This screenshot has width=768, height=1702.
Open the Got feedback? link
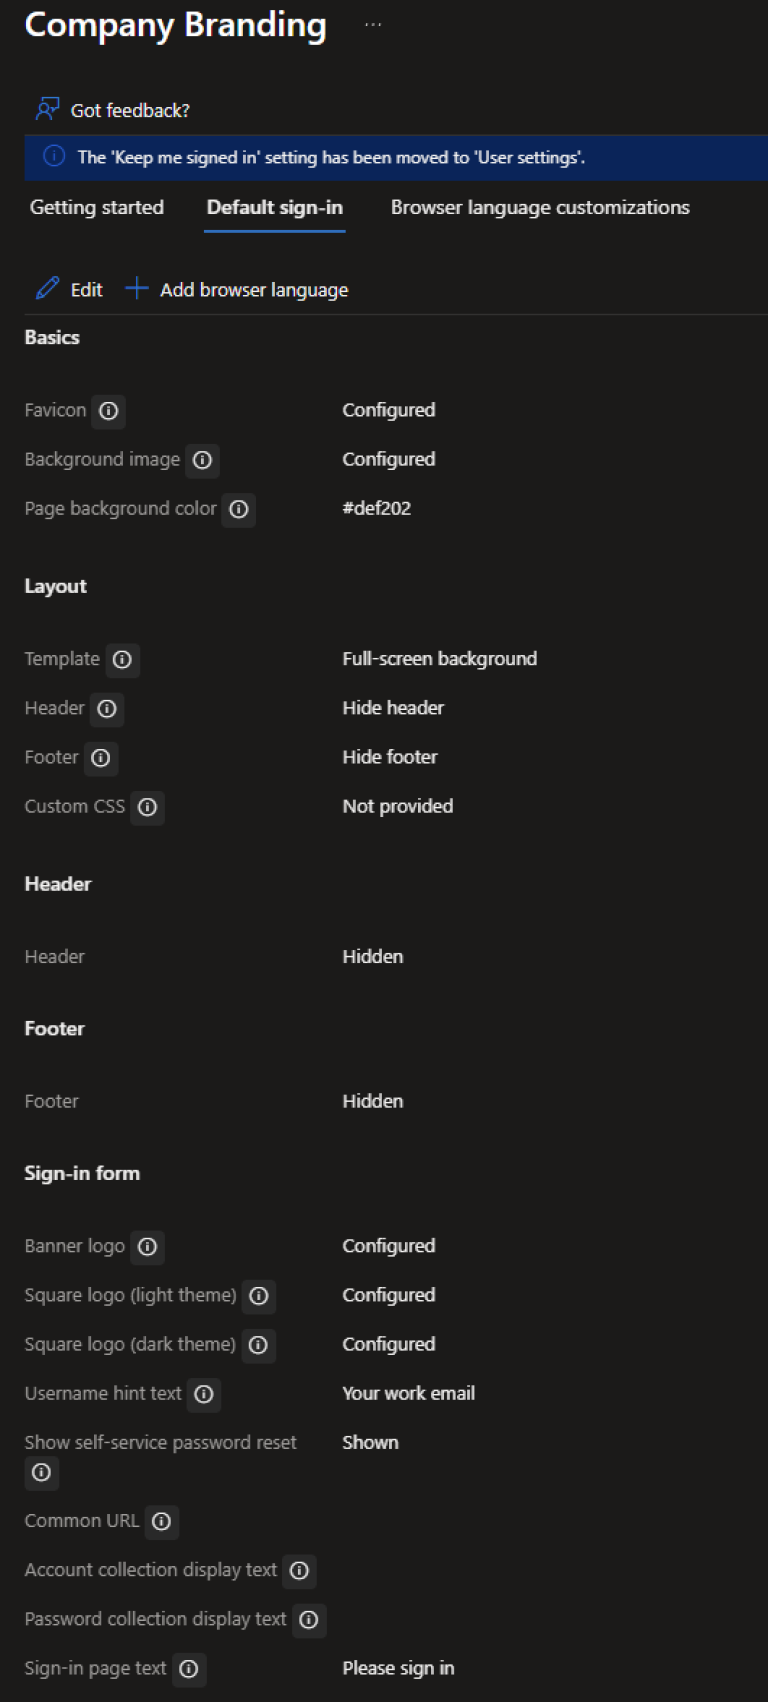(x=130, y=111)
